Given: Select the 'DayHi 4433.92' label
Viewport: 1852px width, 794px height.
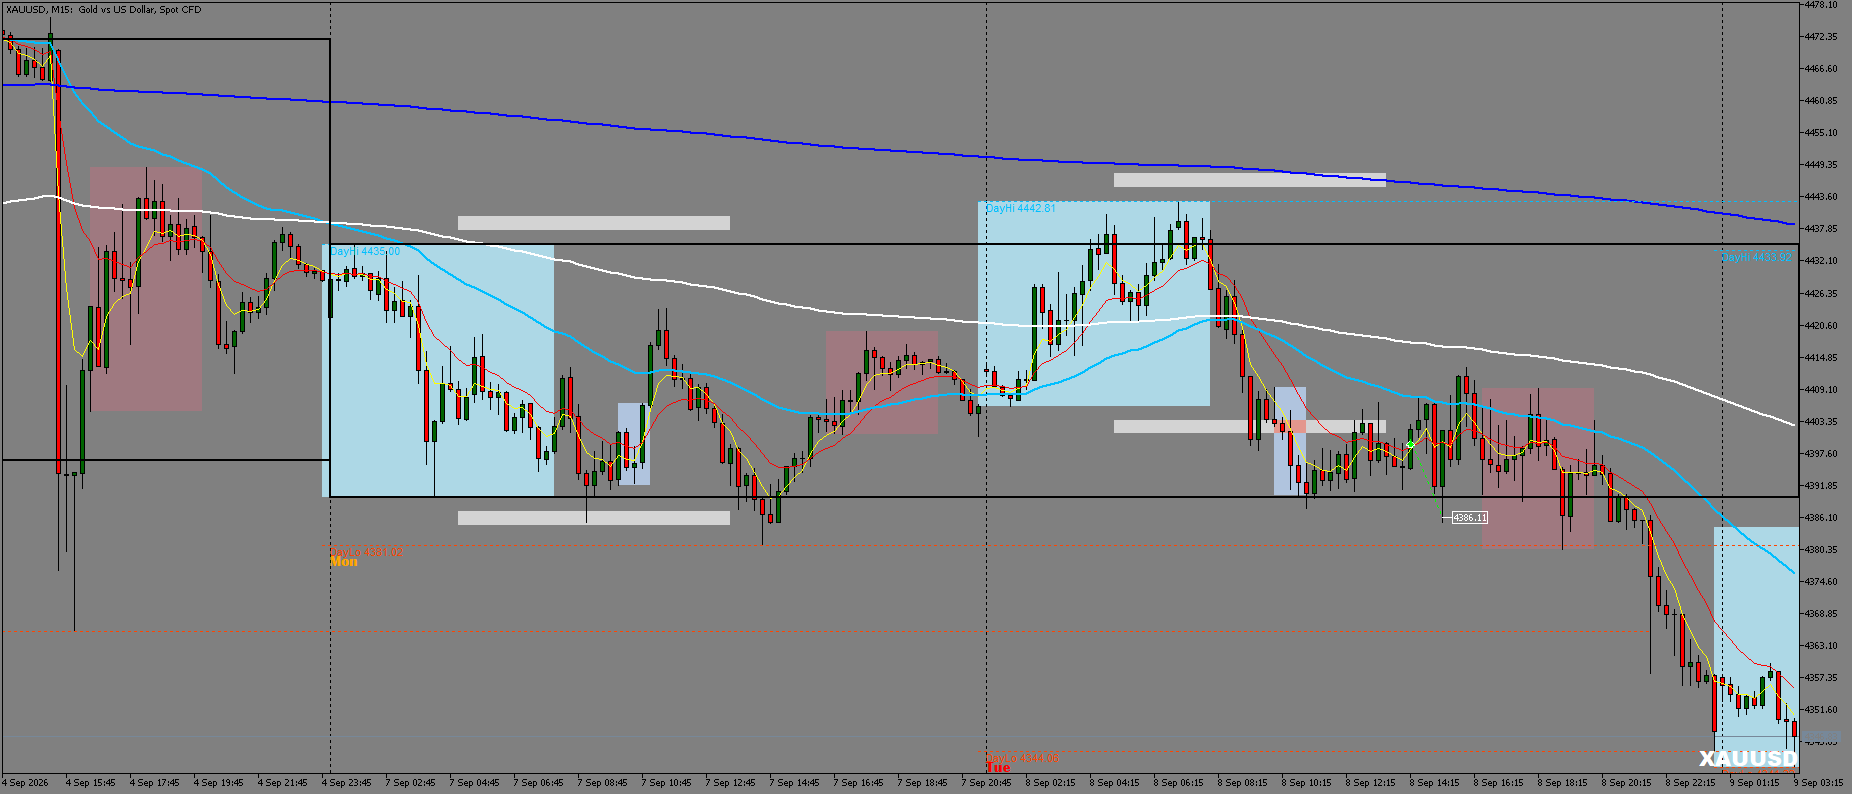Looking at the screenshot, I should [x=1756, y=258].
